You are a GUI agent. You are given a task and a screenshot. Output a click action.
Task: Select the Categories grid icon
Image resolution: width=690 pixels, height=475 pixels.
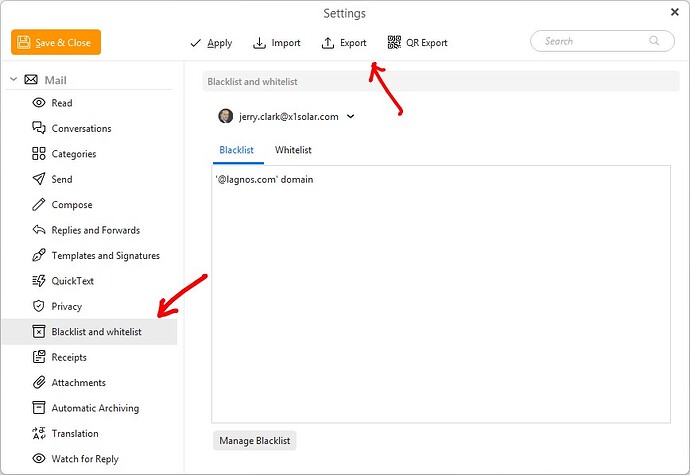(x=39, y=154)
